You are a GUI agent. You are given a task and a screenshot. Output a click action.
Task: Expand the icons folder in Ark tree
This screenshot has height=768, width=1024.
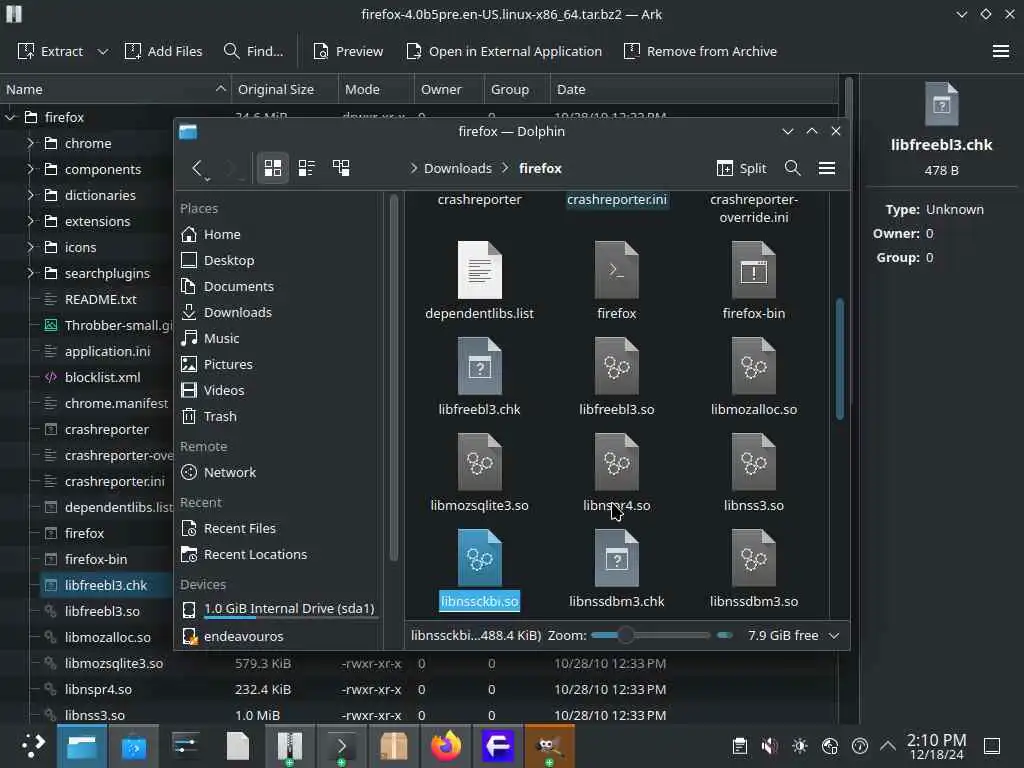tap(30, 248)
